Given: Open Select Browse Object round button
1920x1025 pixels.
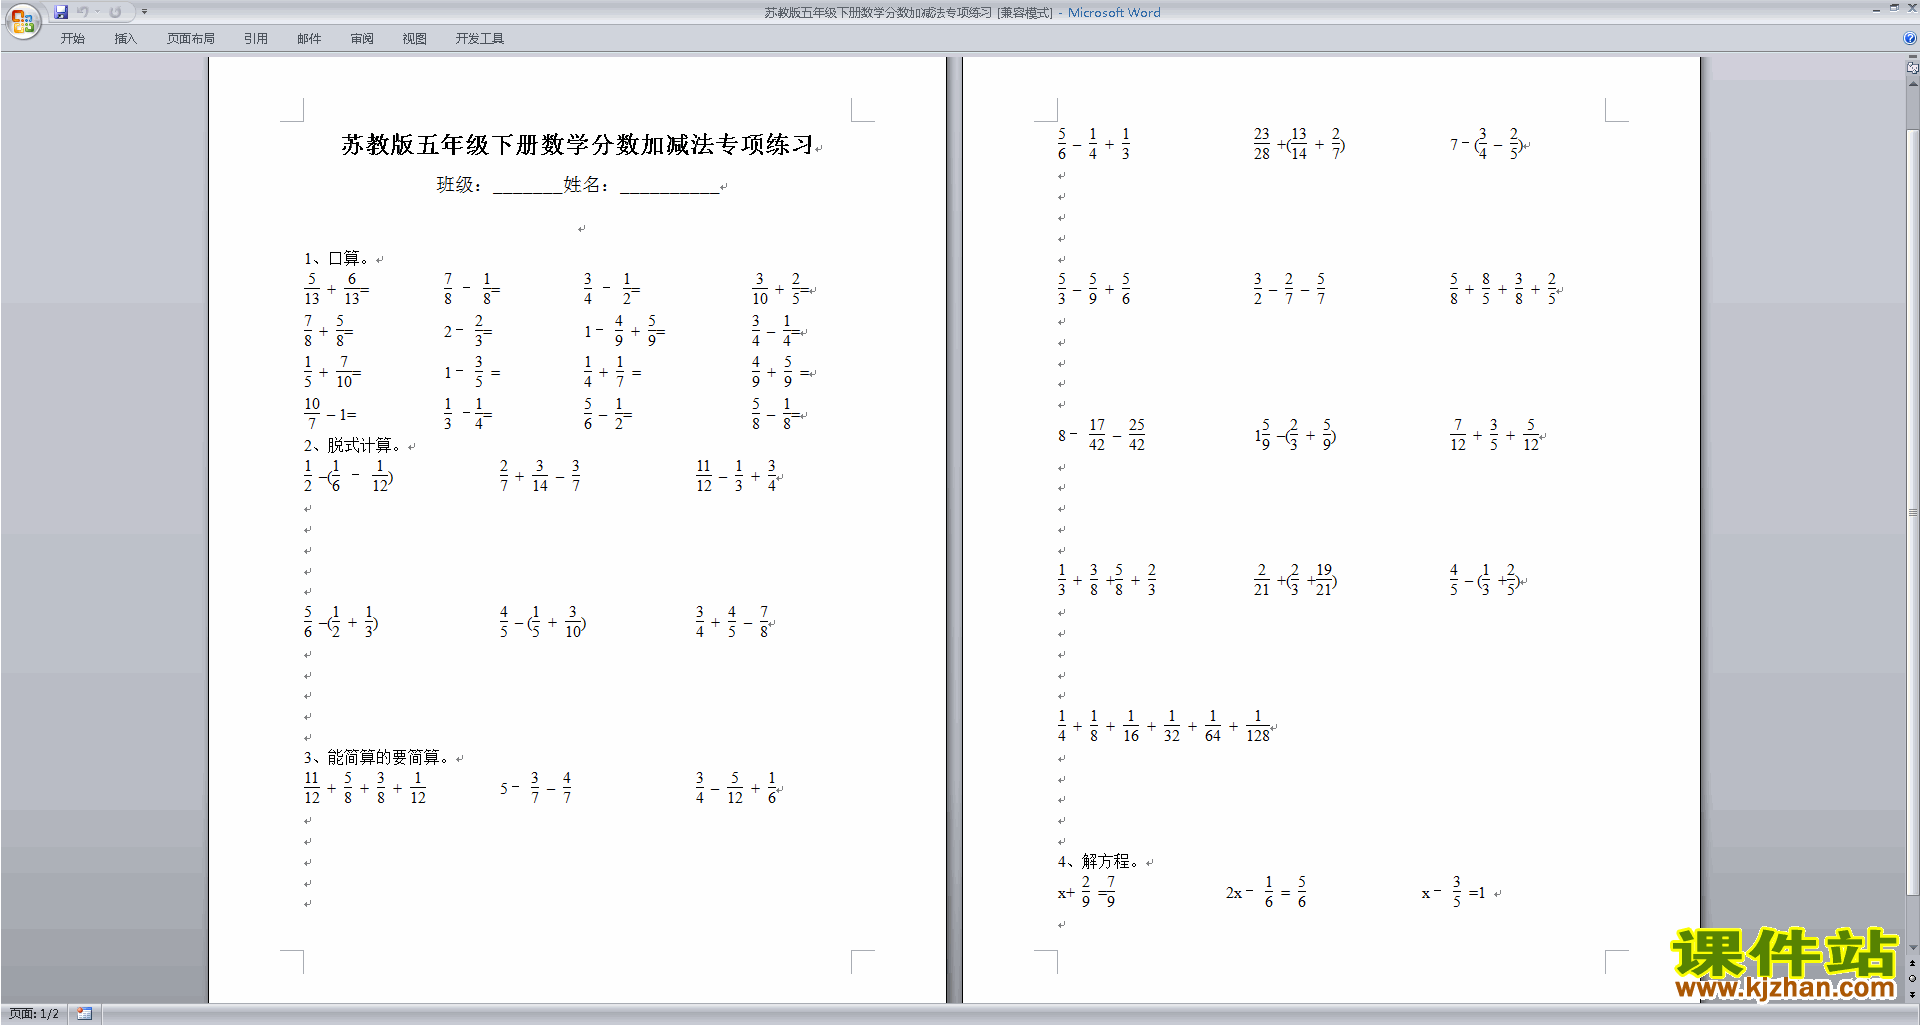Looking at the screenshot, I should click(1912, 979).
